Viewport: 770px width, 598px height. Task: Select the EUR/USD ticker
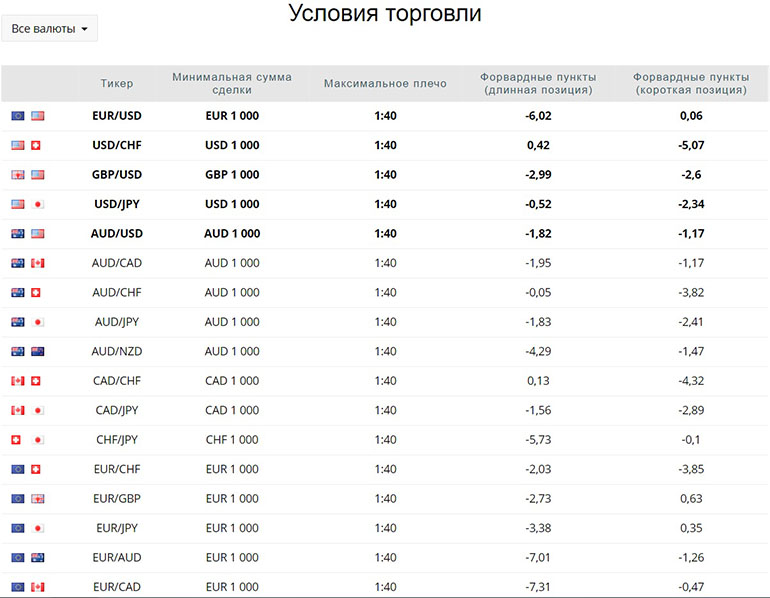pyautogui.click(x=117, y=116)
